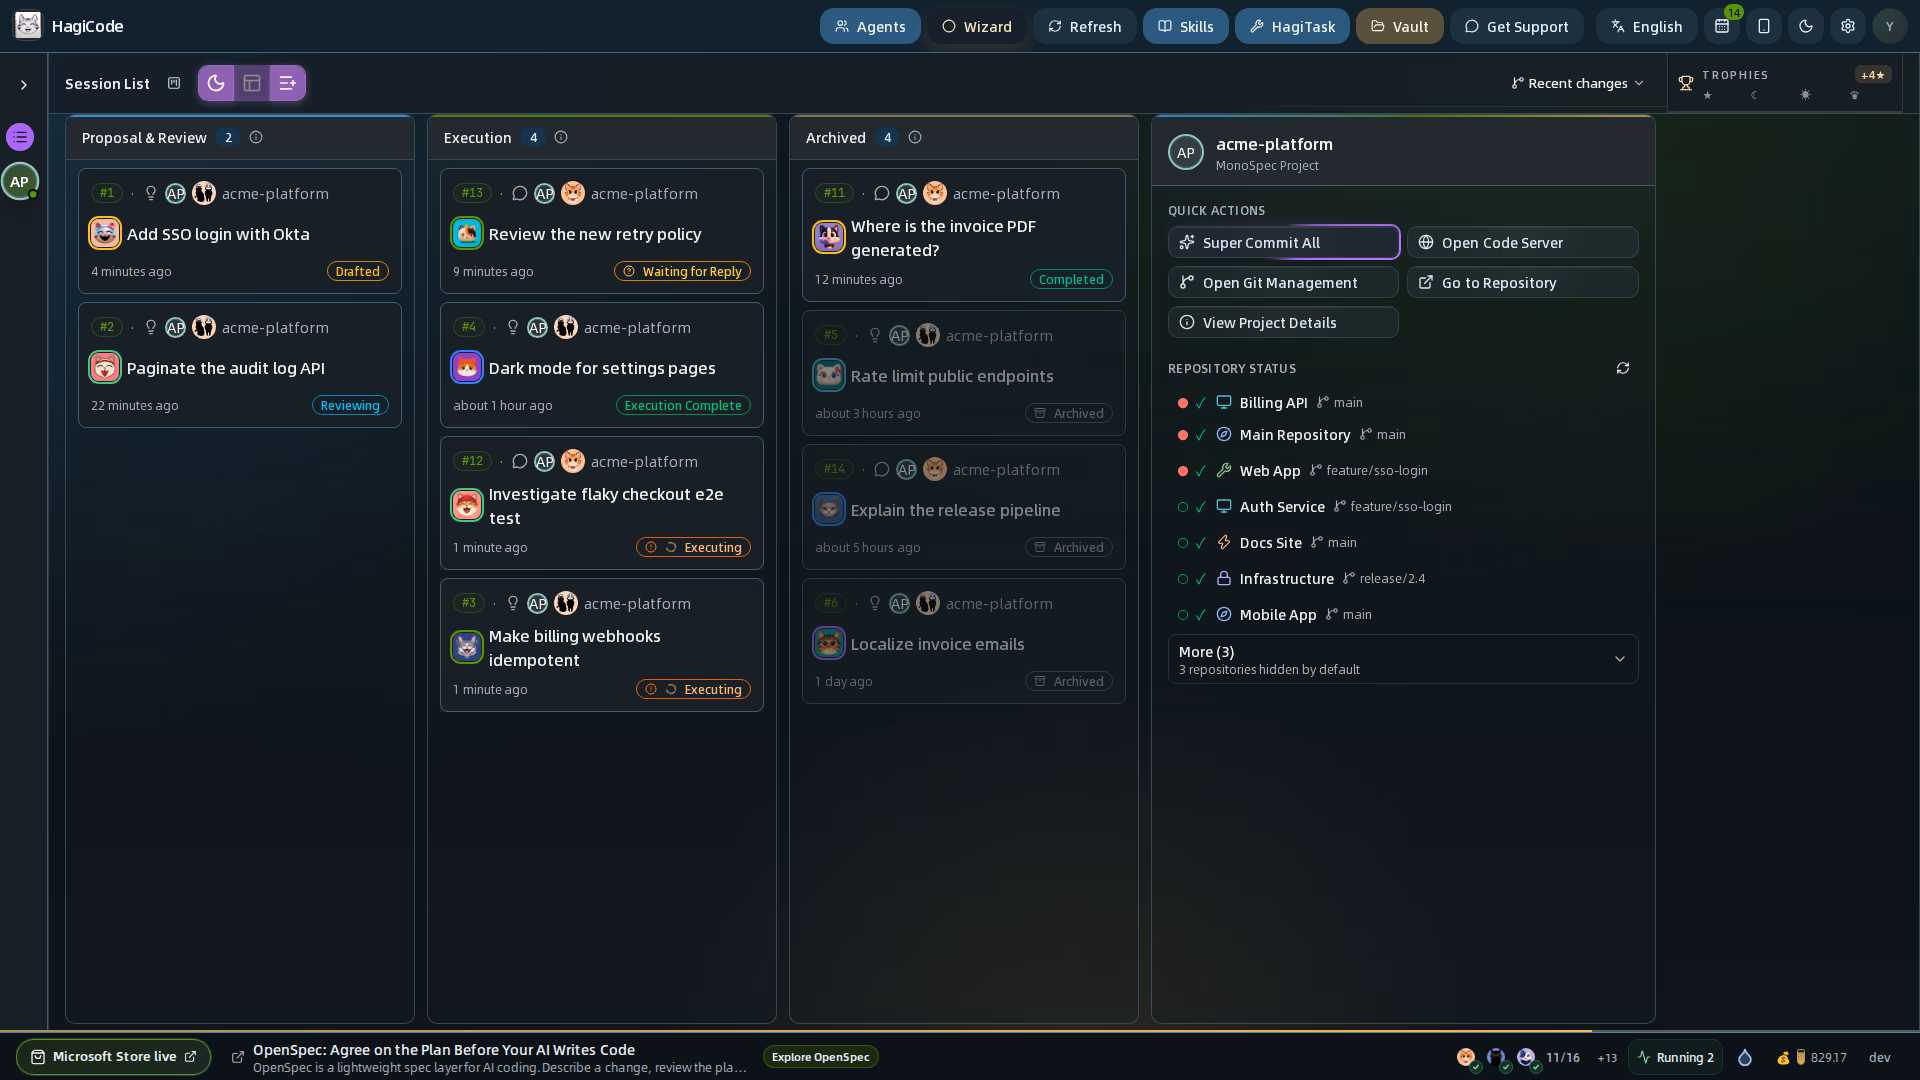Open card Where is the invoice PDF generated?
This screenshot has width=1920, height=1080.
(x=964, y=235)
